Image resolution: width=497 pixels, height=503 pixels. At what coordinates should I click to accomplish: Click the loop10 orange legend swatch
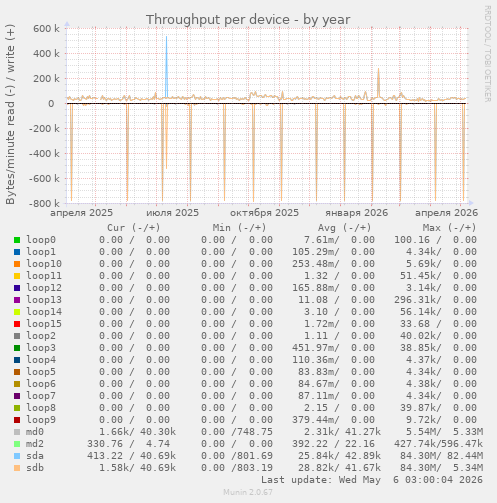click(x=17, y=264)
